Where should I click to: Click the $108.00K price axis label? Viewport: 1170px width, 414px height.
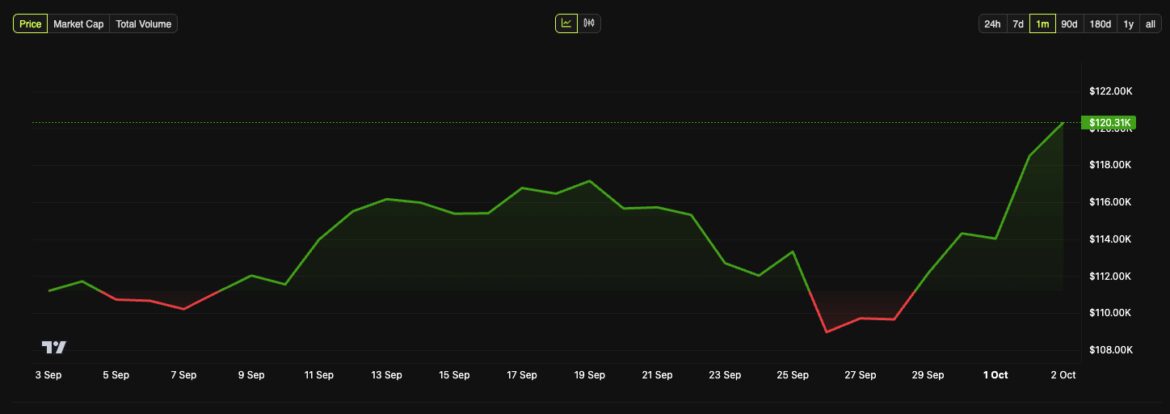[1110, 350]
